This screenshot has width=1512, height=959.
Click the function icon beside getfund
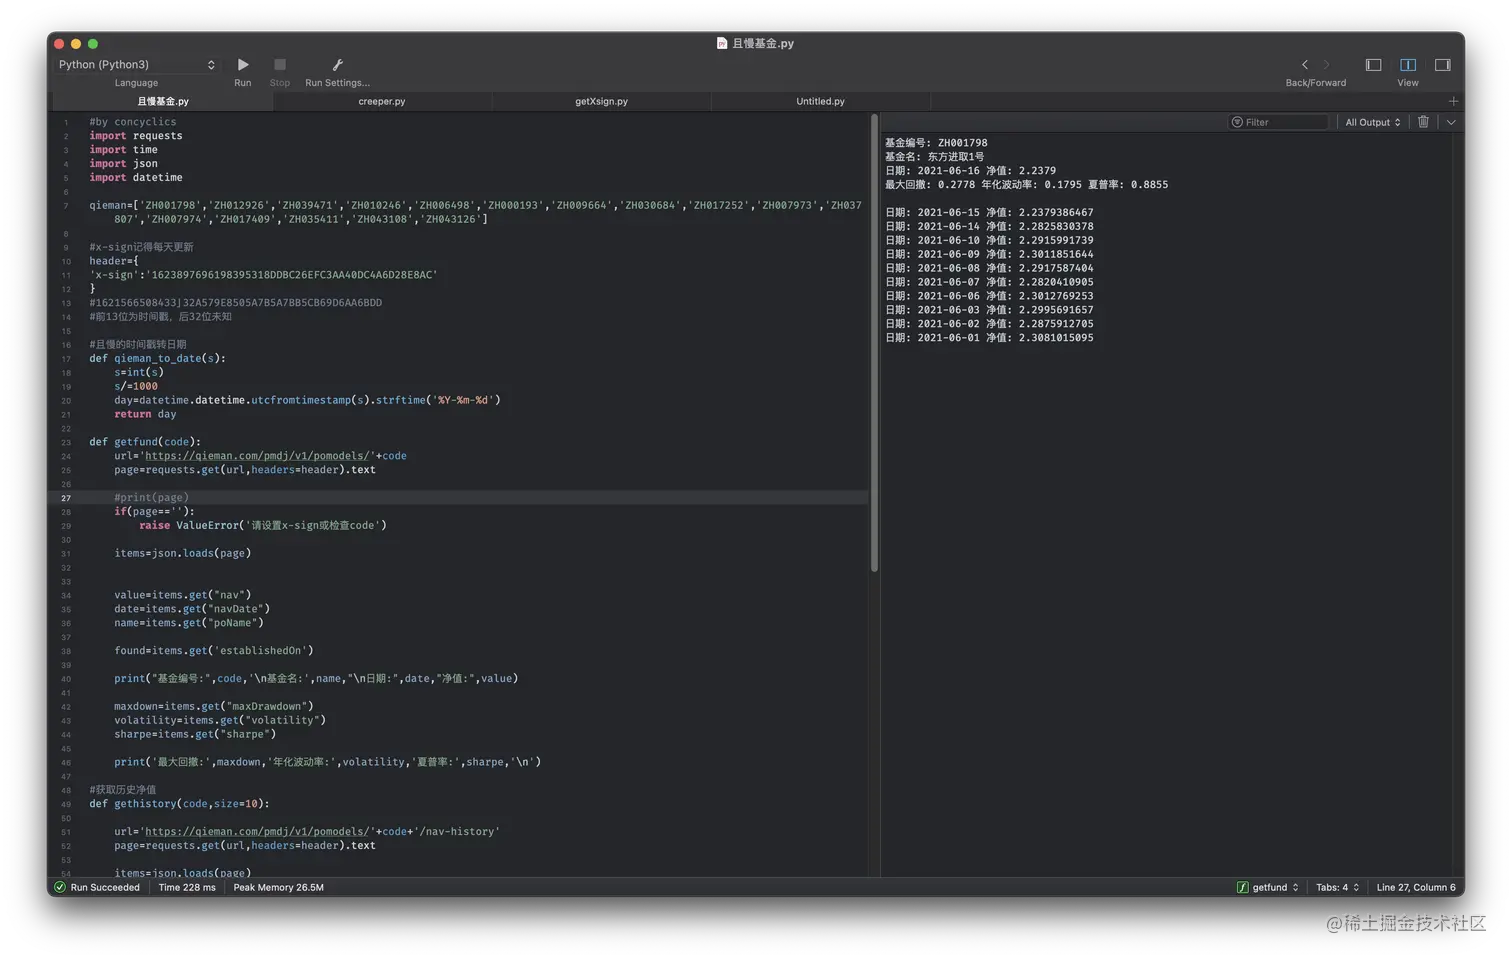click(1242, 887)
